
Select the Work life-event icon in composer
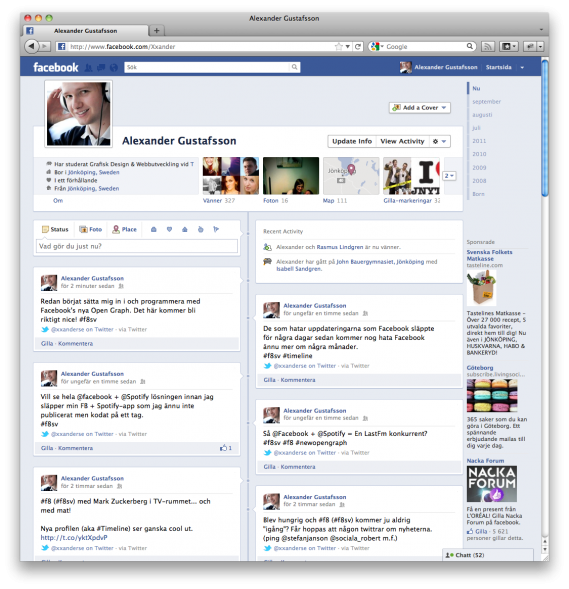click(154, 229)
